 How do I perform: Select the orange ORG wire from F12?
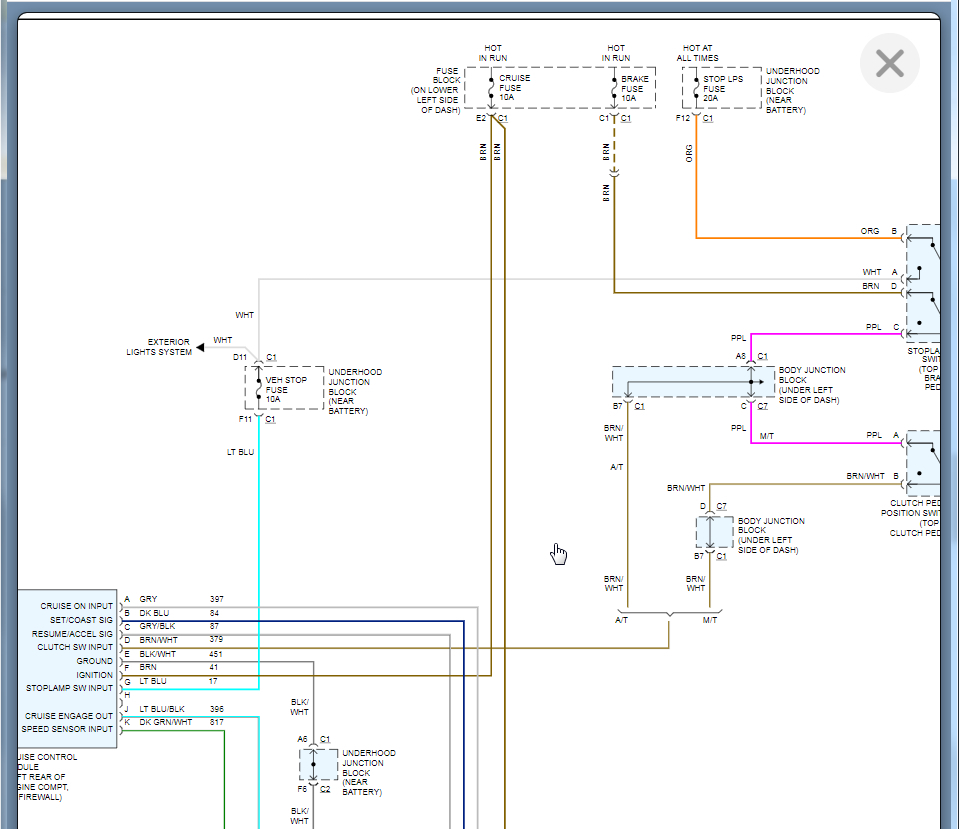coord(695,190)
